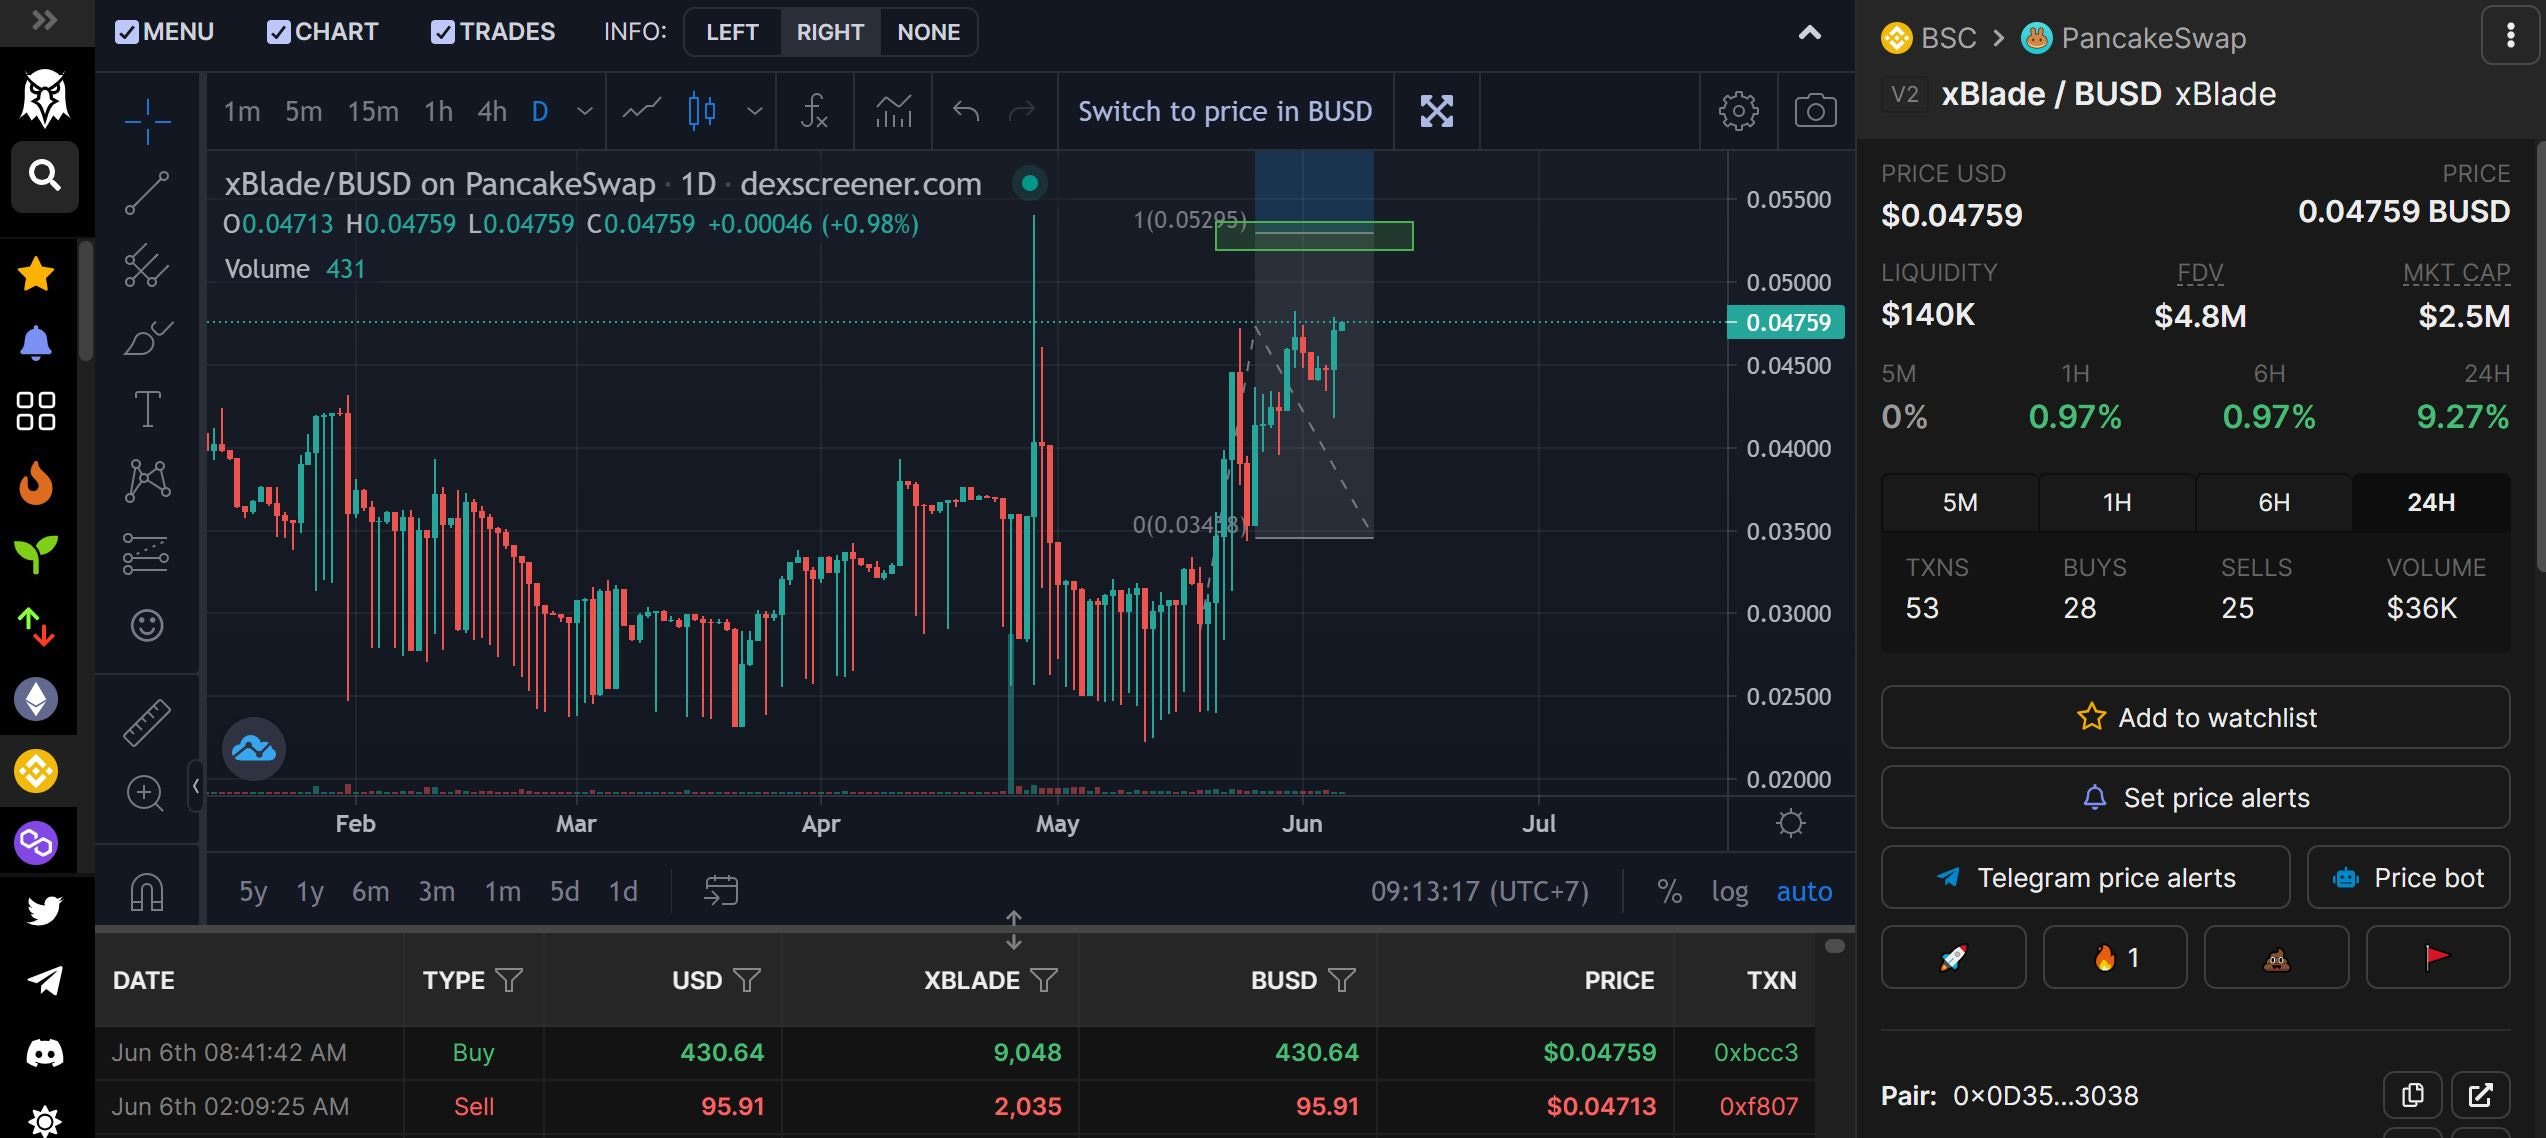Open the TYPE column filter
2546x1138 pixels.
click(510, 980)
